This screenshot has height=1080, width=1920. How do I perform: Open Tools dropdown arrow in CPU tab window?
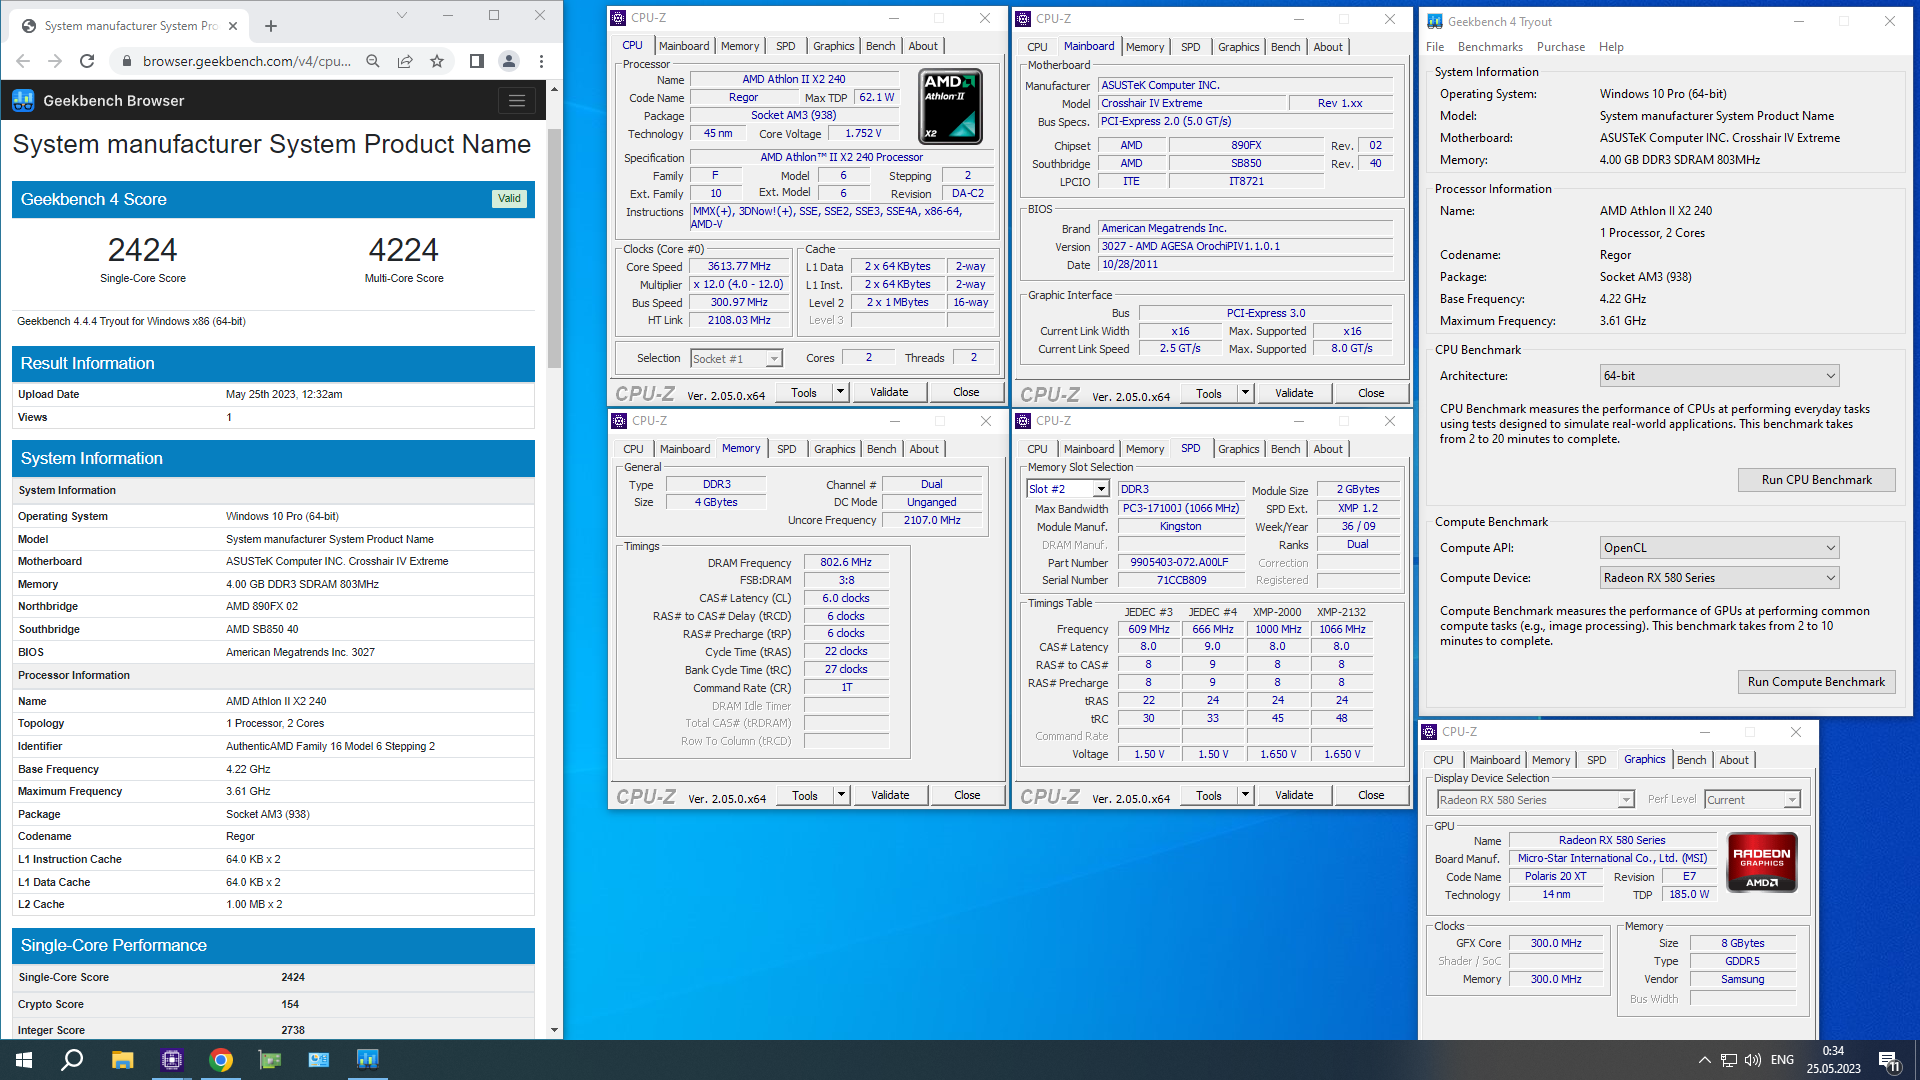(841, 392)
